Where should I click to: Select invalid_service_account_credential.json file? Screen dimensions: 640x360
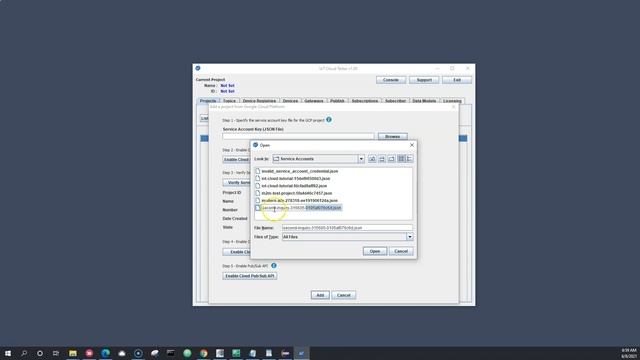point(300,171)
